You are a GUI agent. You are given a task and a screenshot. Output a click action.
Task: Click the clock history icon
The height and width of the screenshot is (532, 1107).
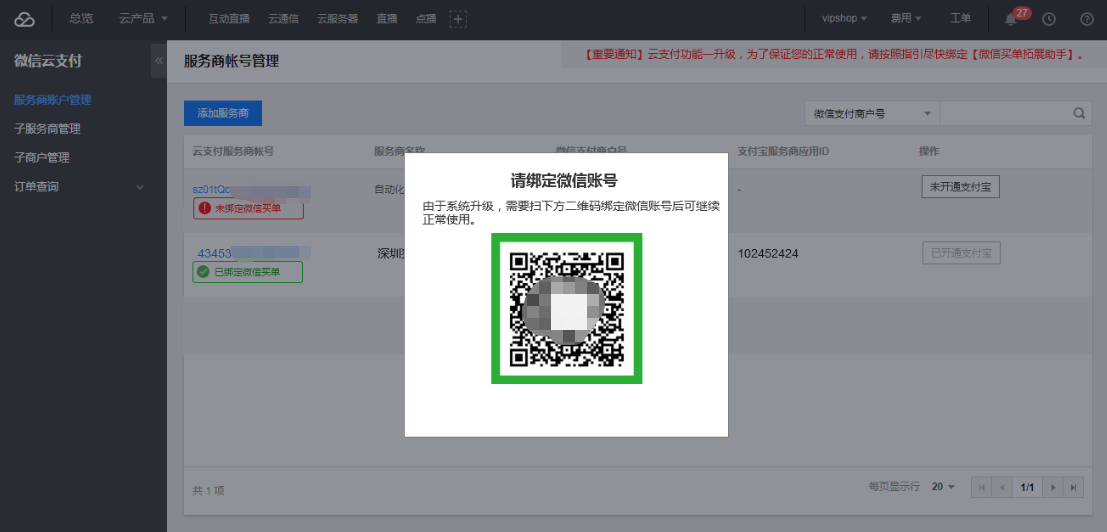click(x=1049, y=19)
